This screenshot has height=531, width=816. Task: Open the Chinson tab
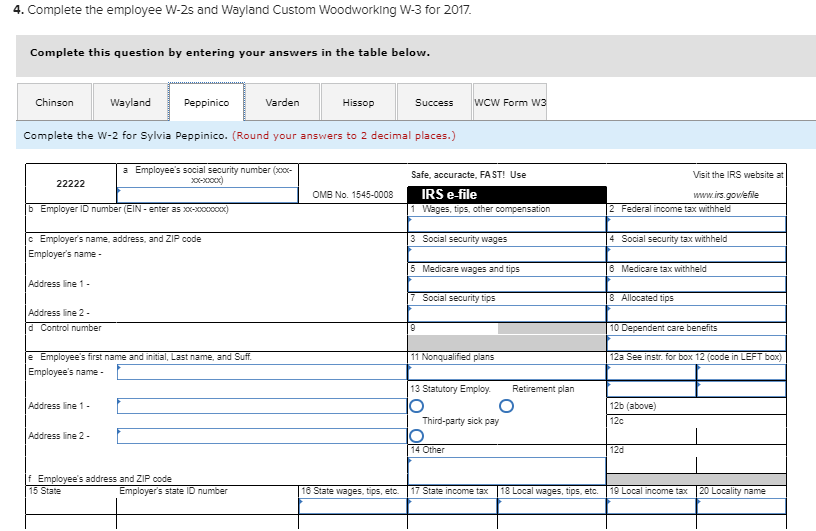pos(54,102)
